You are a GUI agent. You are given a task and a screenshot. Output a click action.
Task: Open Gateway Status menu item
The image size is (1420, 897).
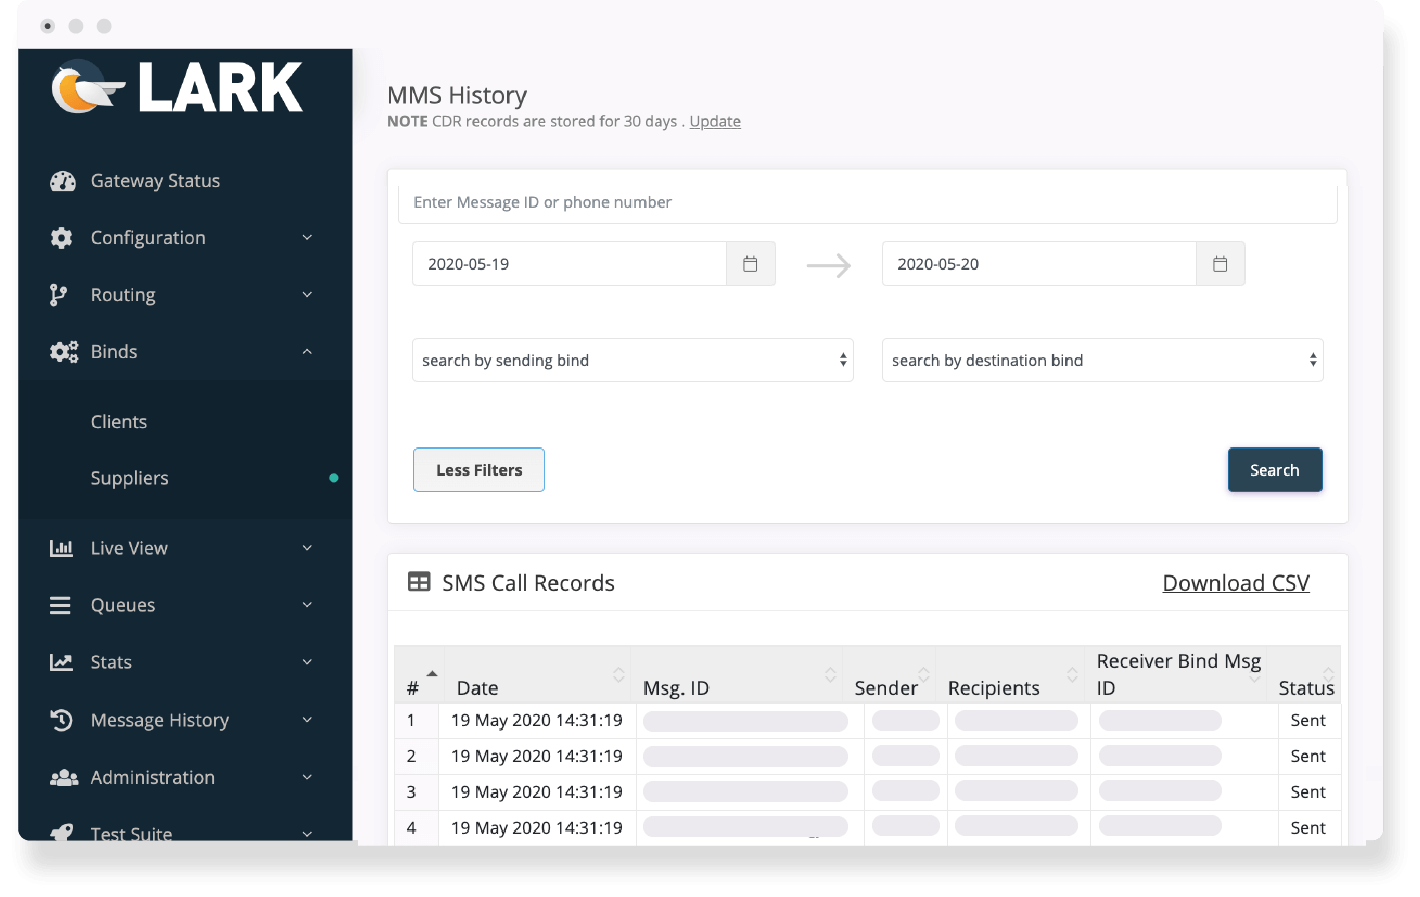tap(155, 181)
